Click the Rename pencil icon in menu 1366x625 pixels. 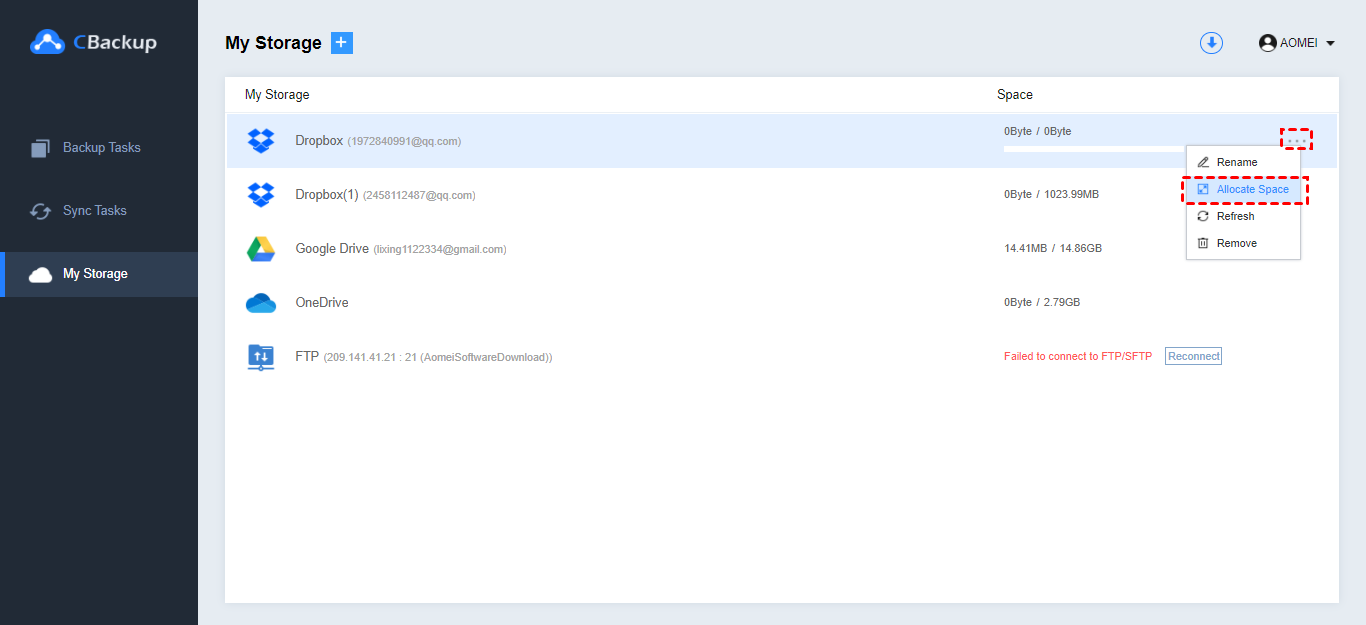pyautogui.click(x=1203, y=161)
